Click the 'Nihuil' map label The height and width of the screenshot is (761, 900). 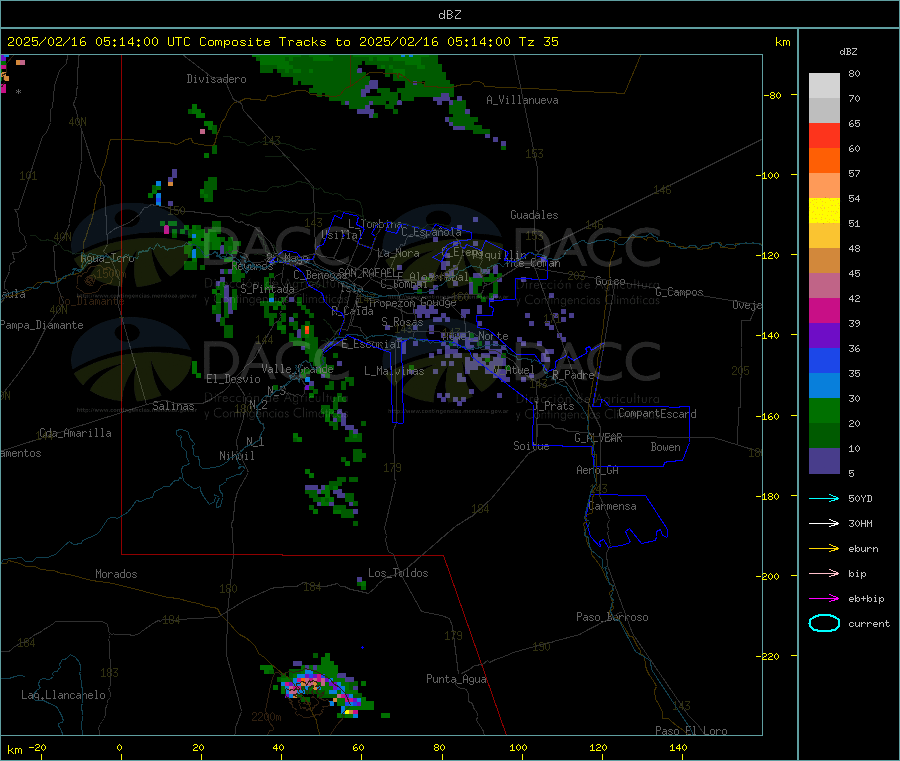[236, 456]
